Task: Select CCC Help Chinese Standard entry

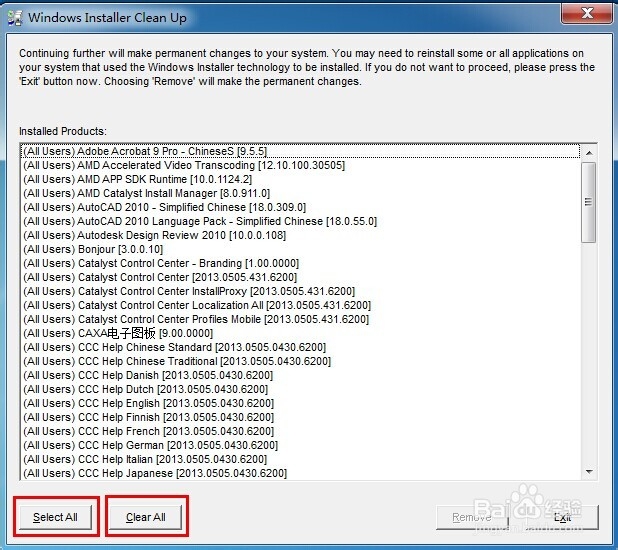Action: click(x=300, y=347)
